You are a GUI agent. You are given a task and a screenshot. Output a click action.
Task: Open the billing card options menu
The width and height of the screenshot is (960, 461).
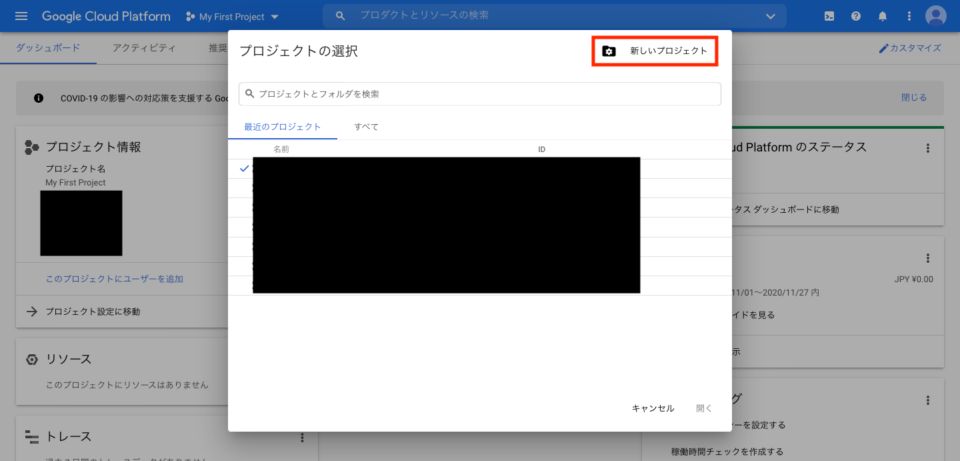pyautogui.click(x=928, y=258)
